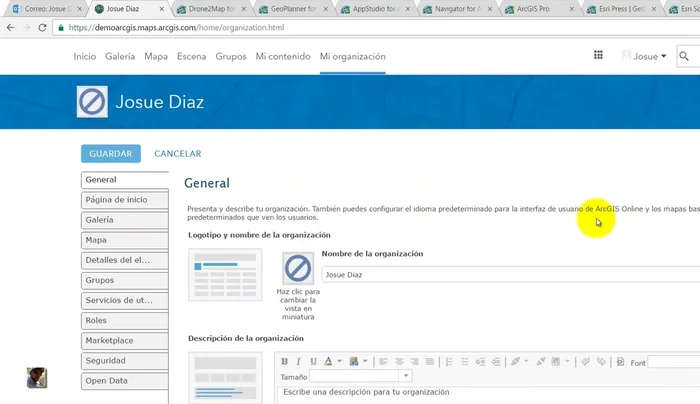Open the Open Data settings tab
This screenshot has width=700, height=404.
125,380
